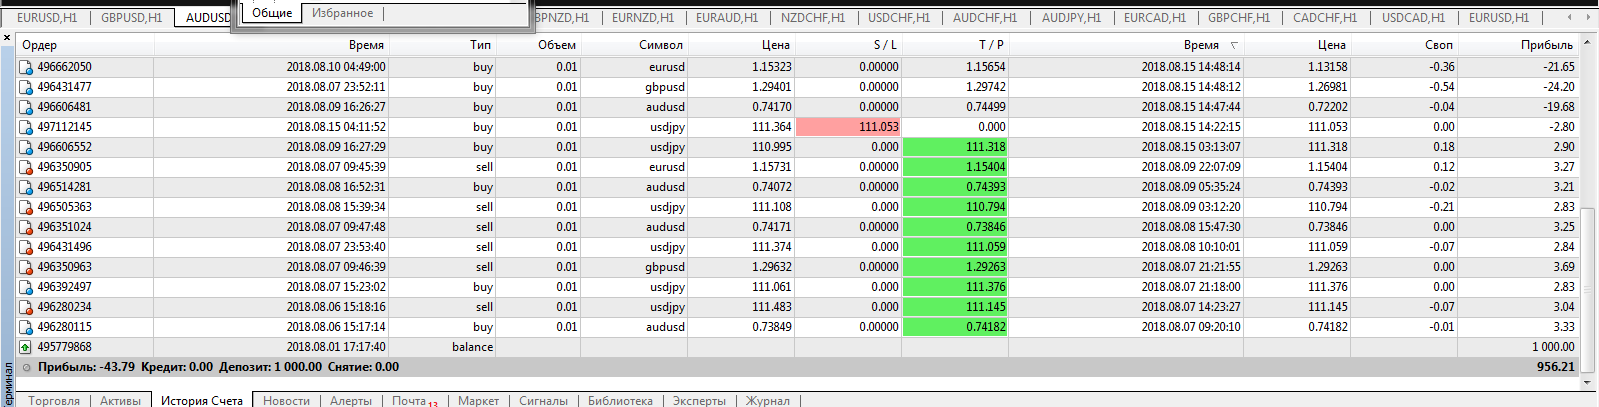Click the red S/L cell 111.053
This screenshot has height=407, width=1599.
tap(848, 127)
